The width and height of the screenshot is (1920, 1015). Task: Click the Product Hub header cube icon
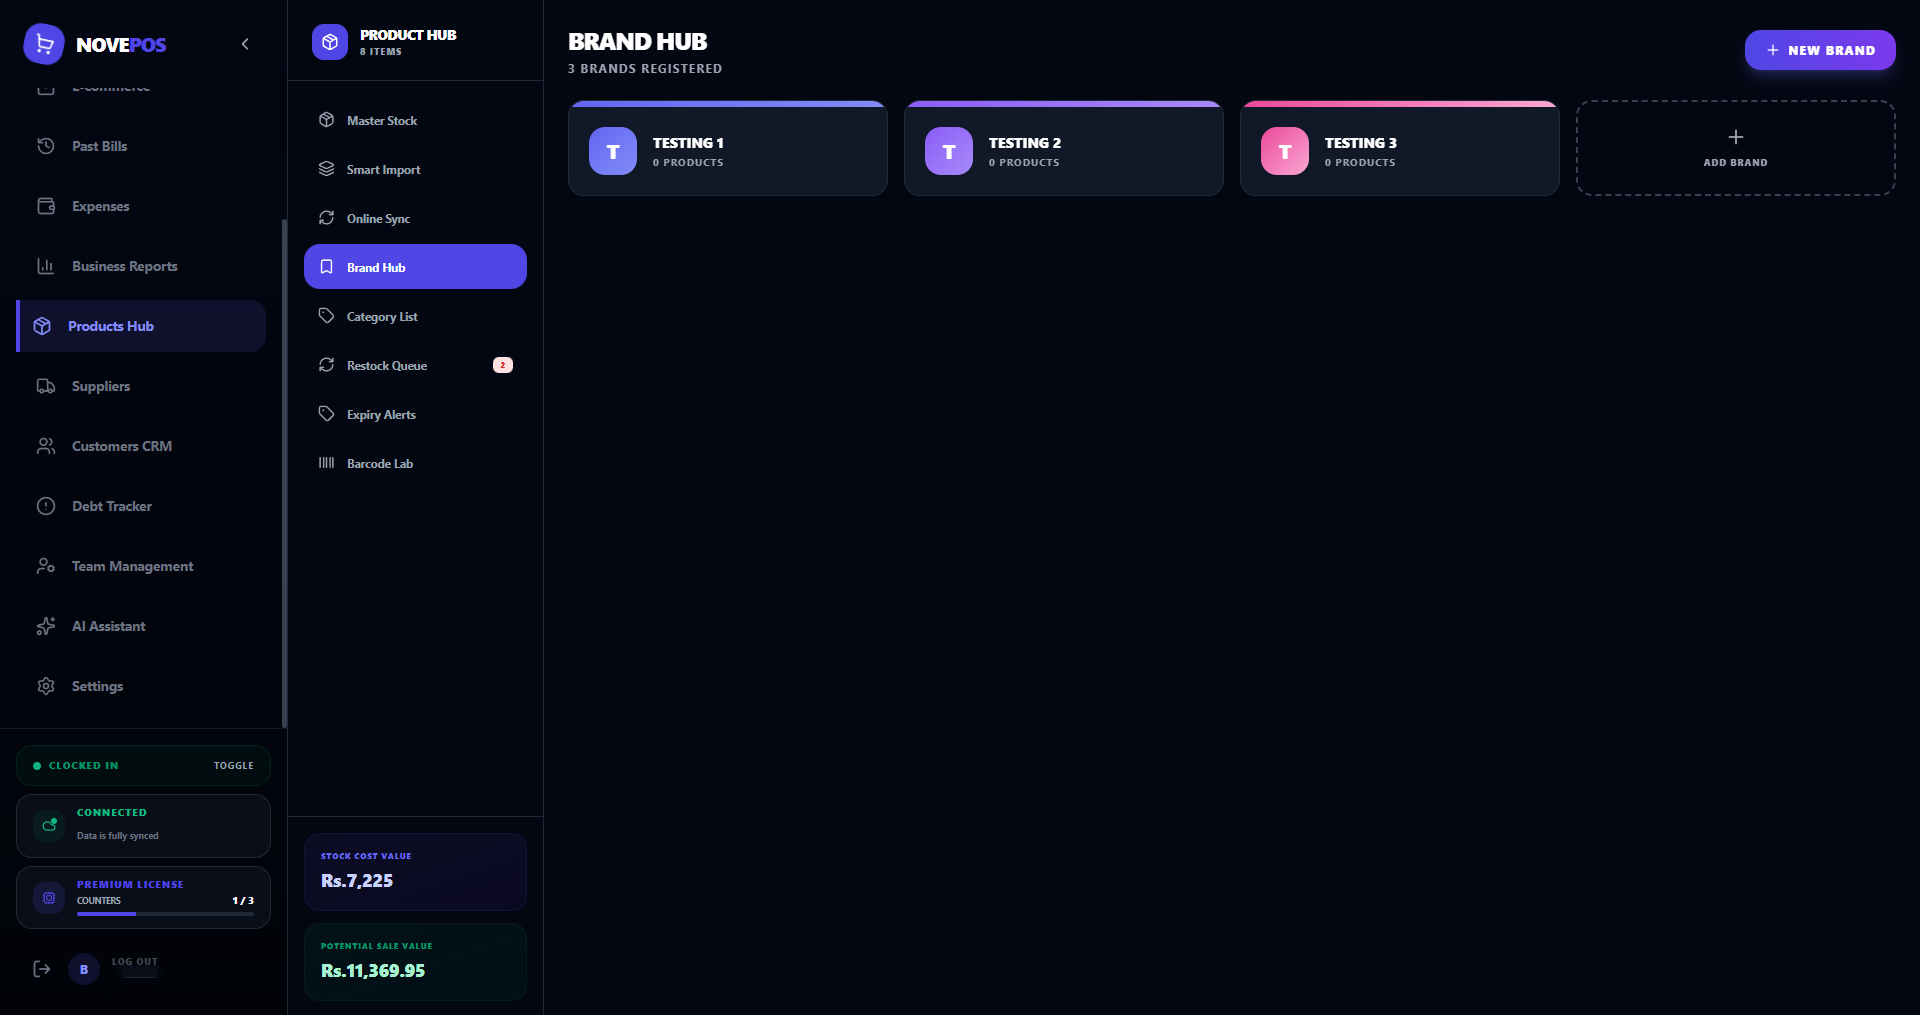(330, 42)
